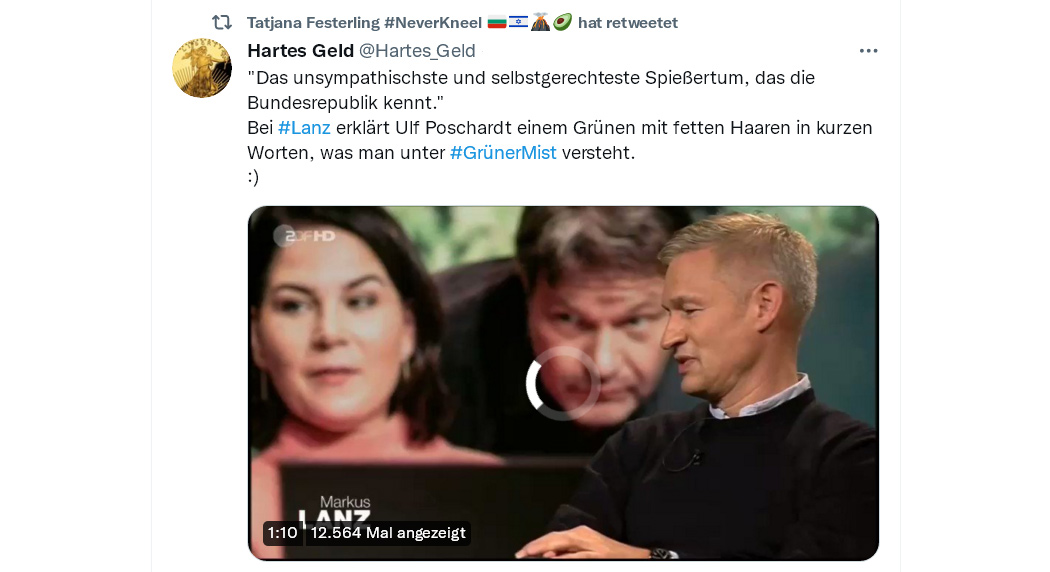The width and height of the screenshot is (1050, 572).
Task: Click the Hartes Geld display name
Action: (x=301, y=51)
